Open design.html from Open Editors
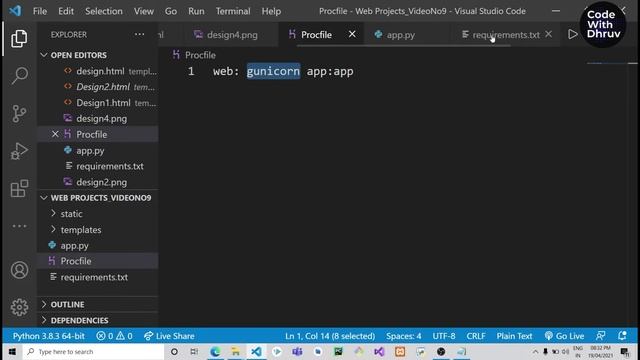Viewport: 640px width, 360px height. click(x=100, y=71)
